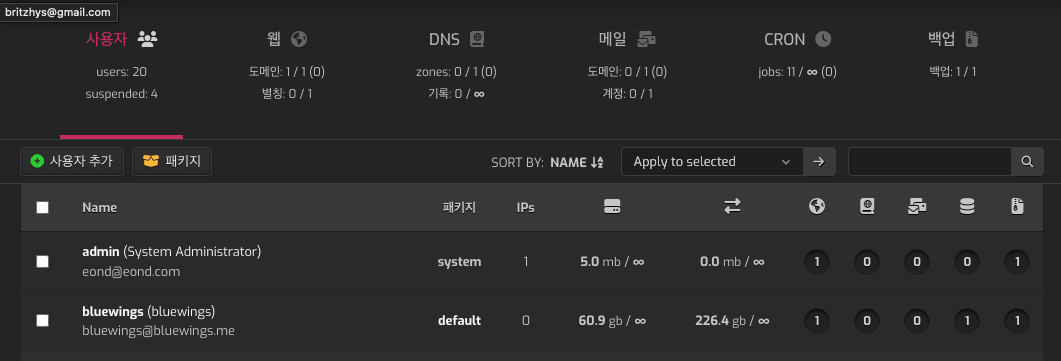Tick the admin user checkbox
The width and height of the screenshot is (1061, 361).
(x=43, y=262)
